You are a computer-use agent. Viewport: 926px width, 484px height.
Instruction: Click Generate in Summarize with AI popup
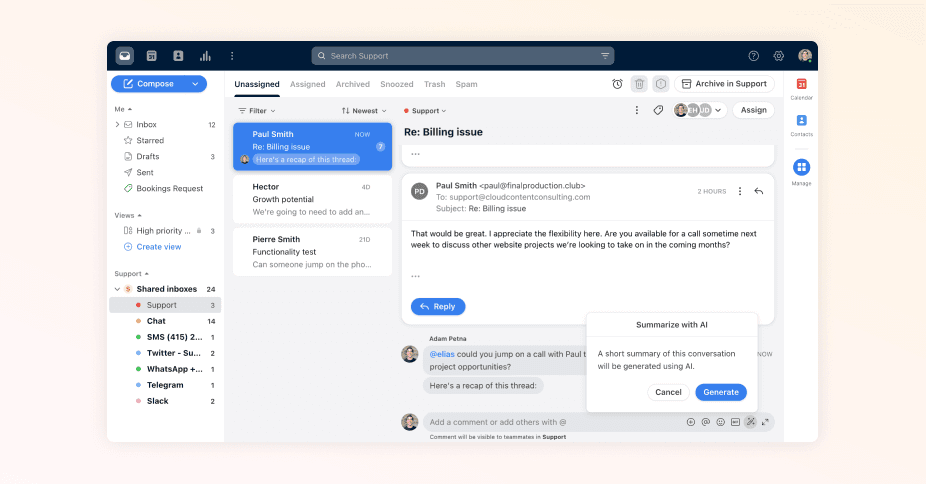click(x=721, y=392)
